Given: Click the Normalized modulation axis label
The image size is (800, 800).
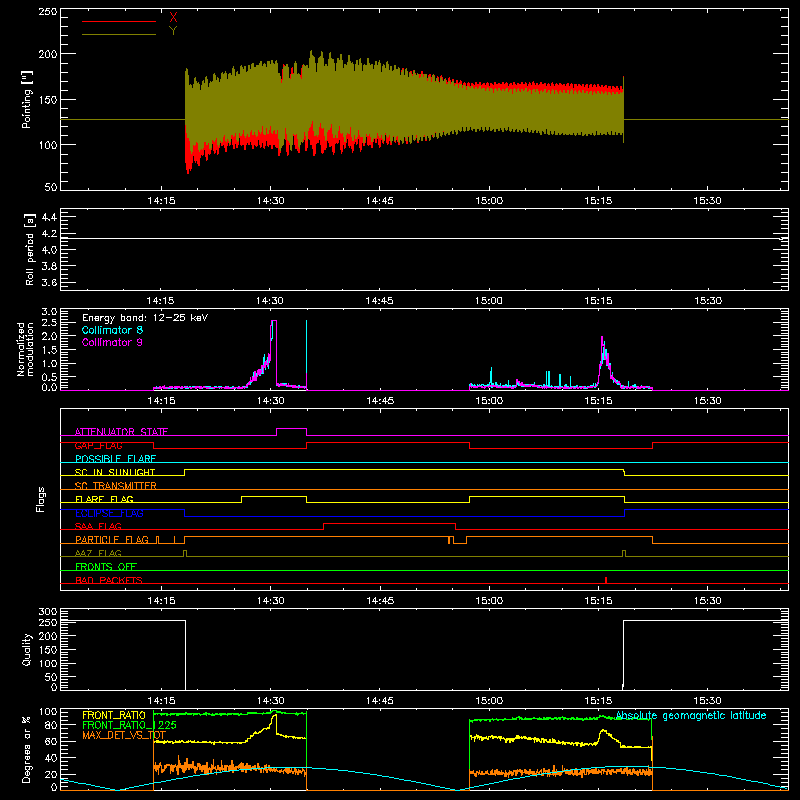Looking at the screenshot, I should coord(25,349).
